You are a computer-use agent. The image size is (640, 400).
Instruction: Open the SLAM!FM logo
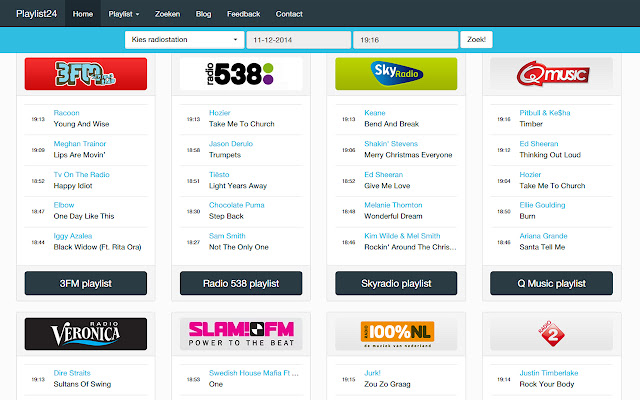[241, 334]
